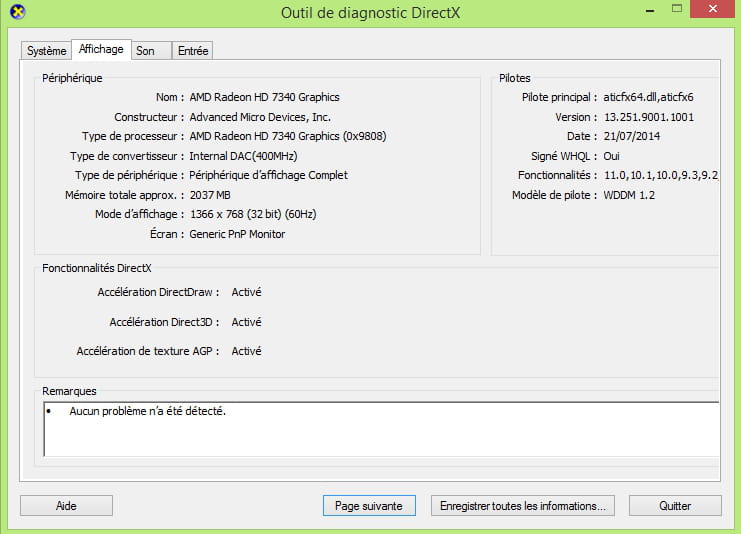The image size is (741, 534).
Task: Click Enregistrer toutes les informations button
Action: (523, 506)
